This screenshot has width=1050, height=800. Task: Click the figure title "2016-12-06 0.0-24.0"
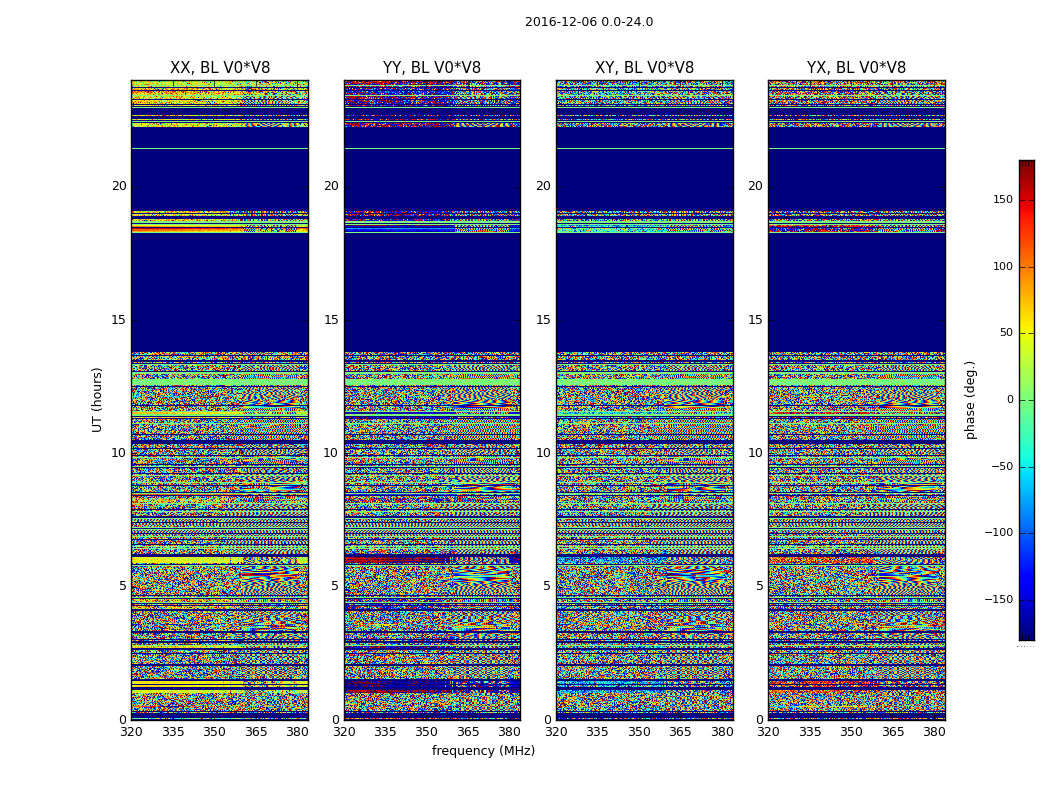pyautogui.click(x=588, y=22)
